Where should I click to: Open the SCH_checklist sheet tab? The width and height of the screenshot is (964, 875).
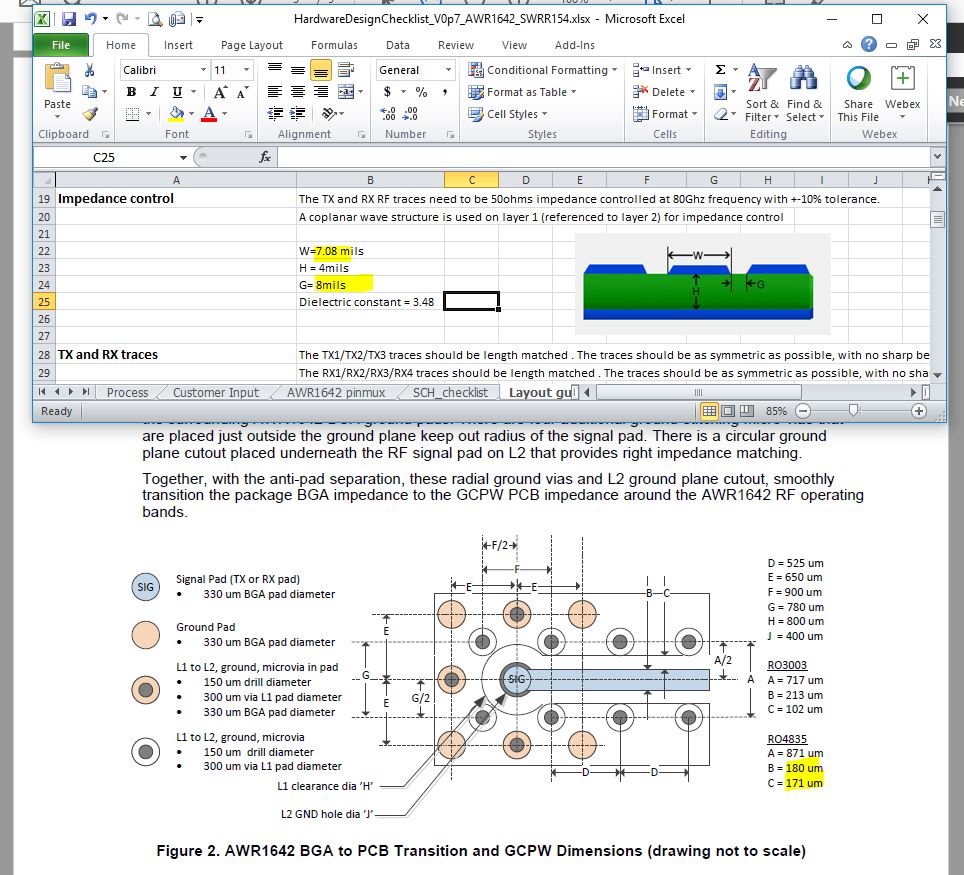coord(450,392)
